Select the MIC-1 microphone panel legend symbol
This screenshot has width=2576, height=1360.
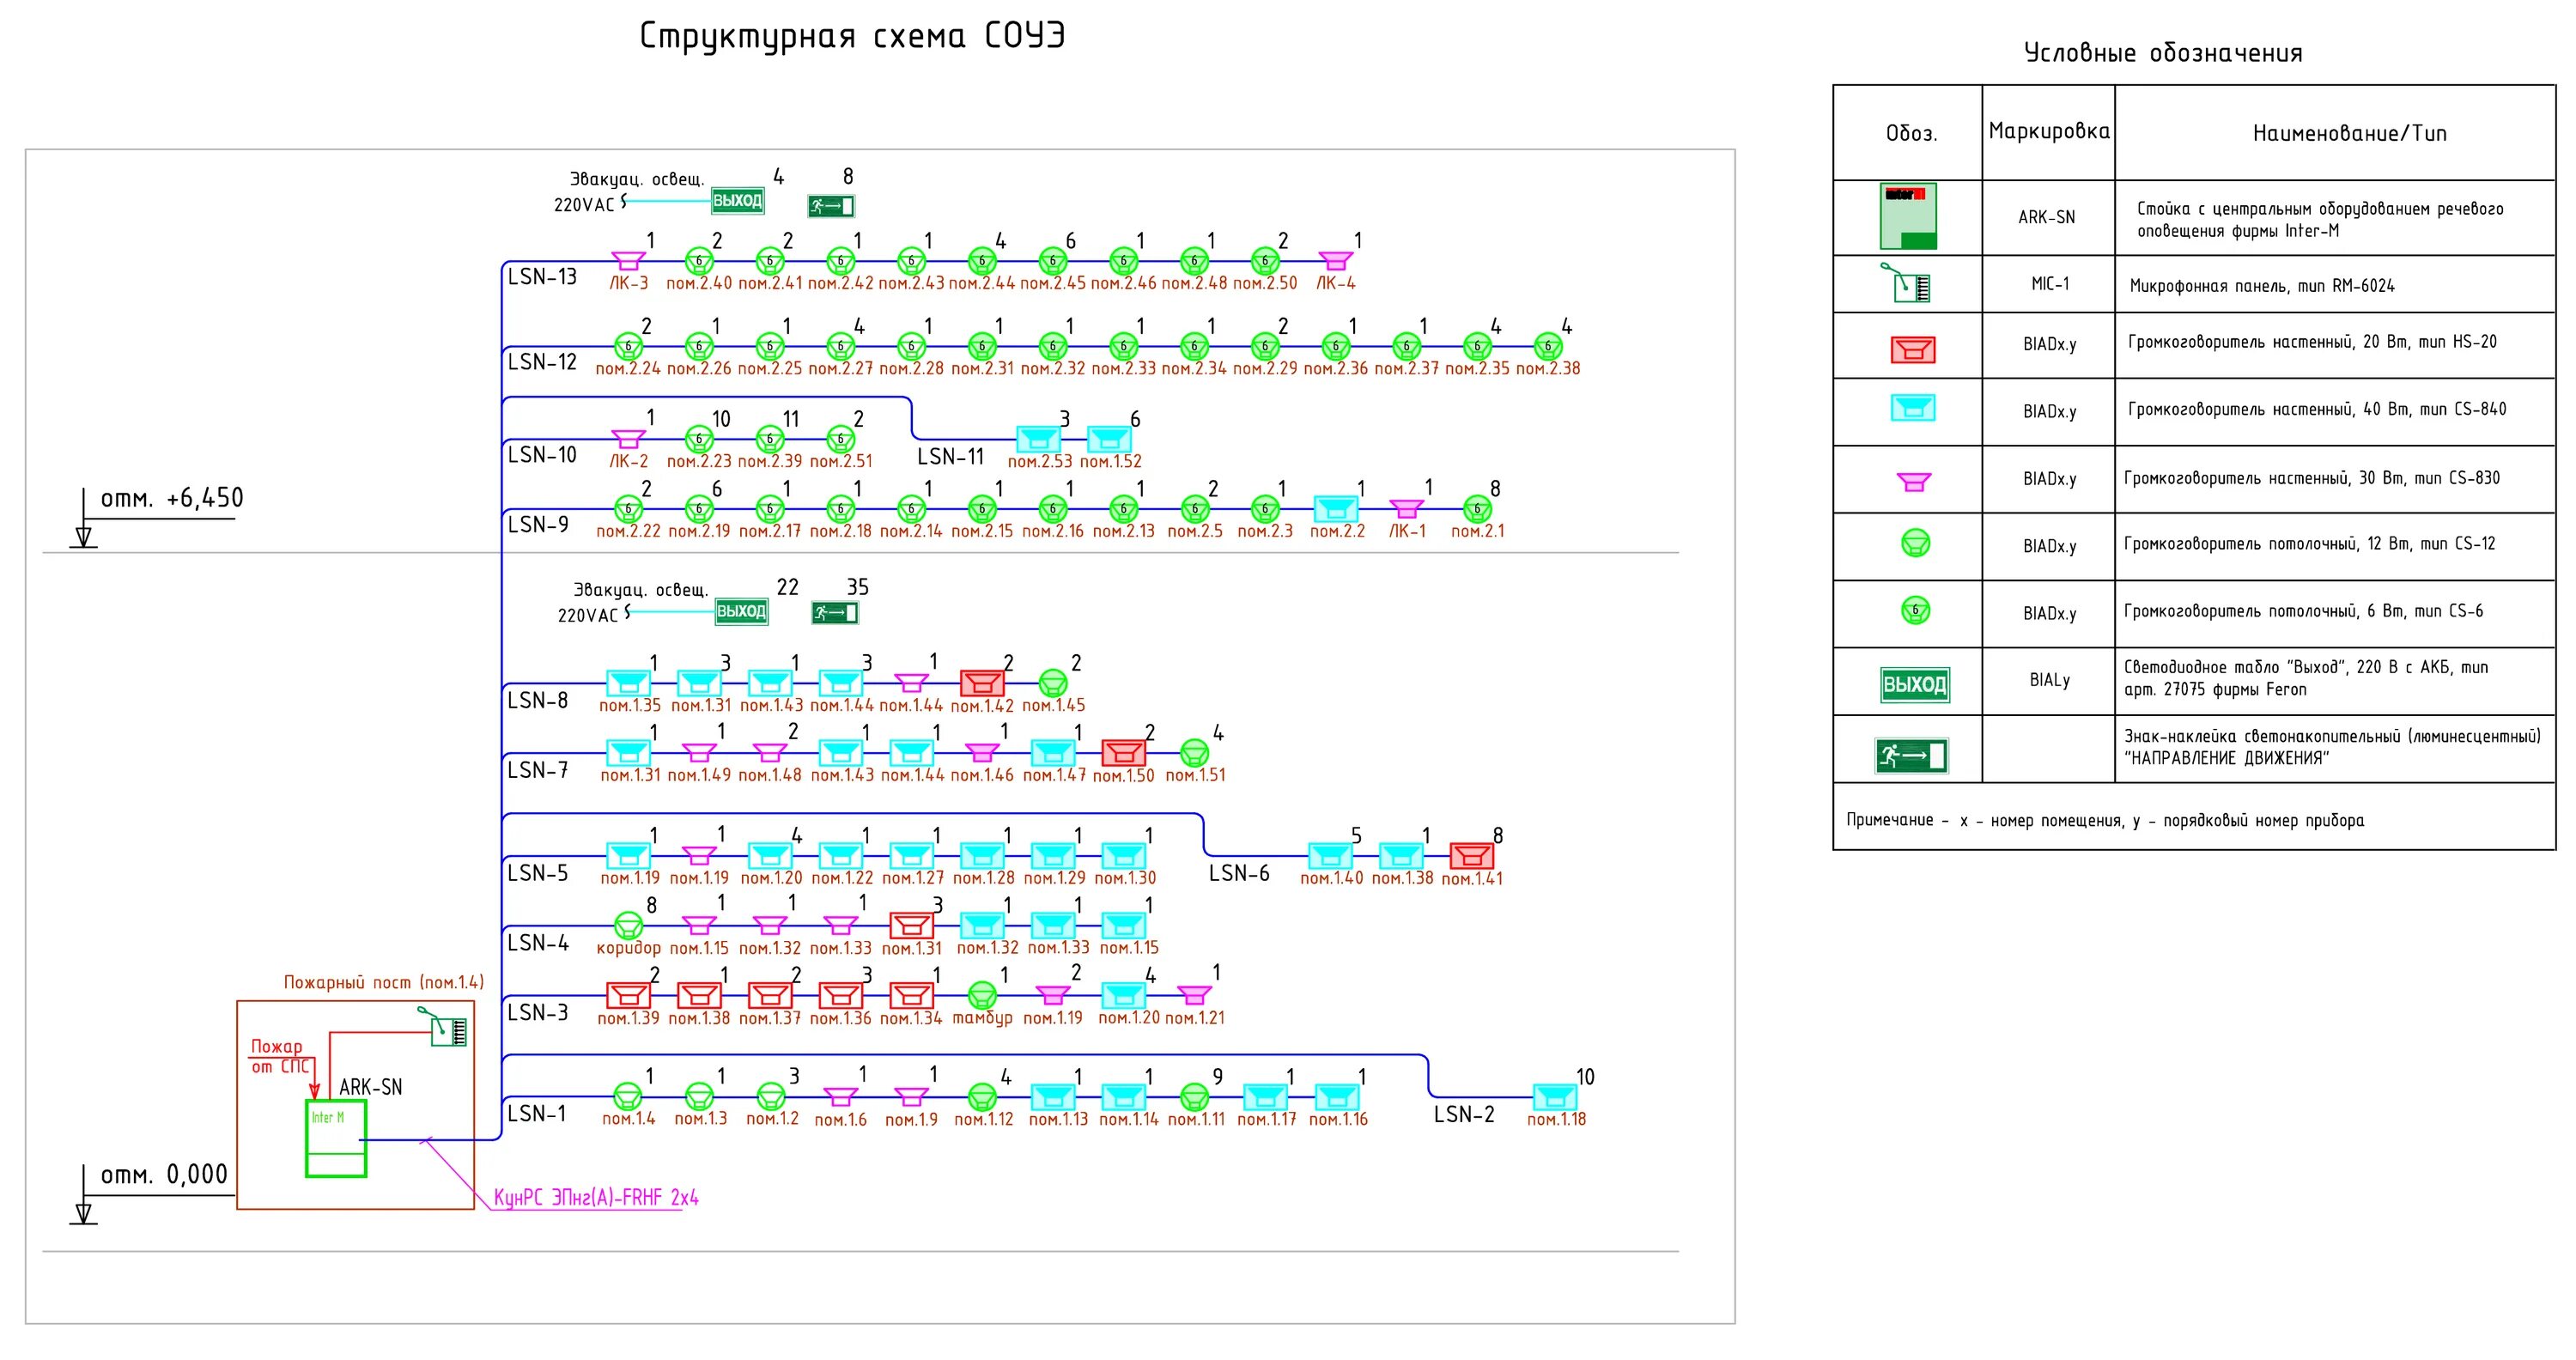pyautogui.click(x=1905, y=284)
